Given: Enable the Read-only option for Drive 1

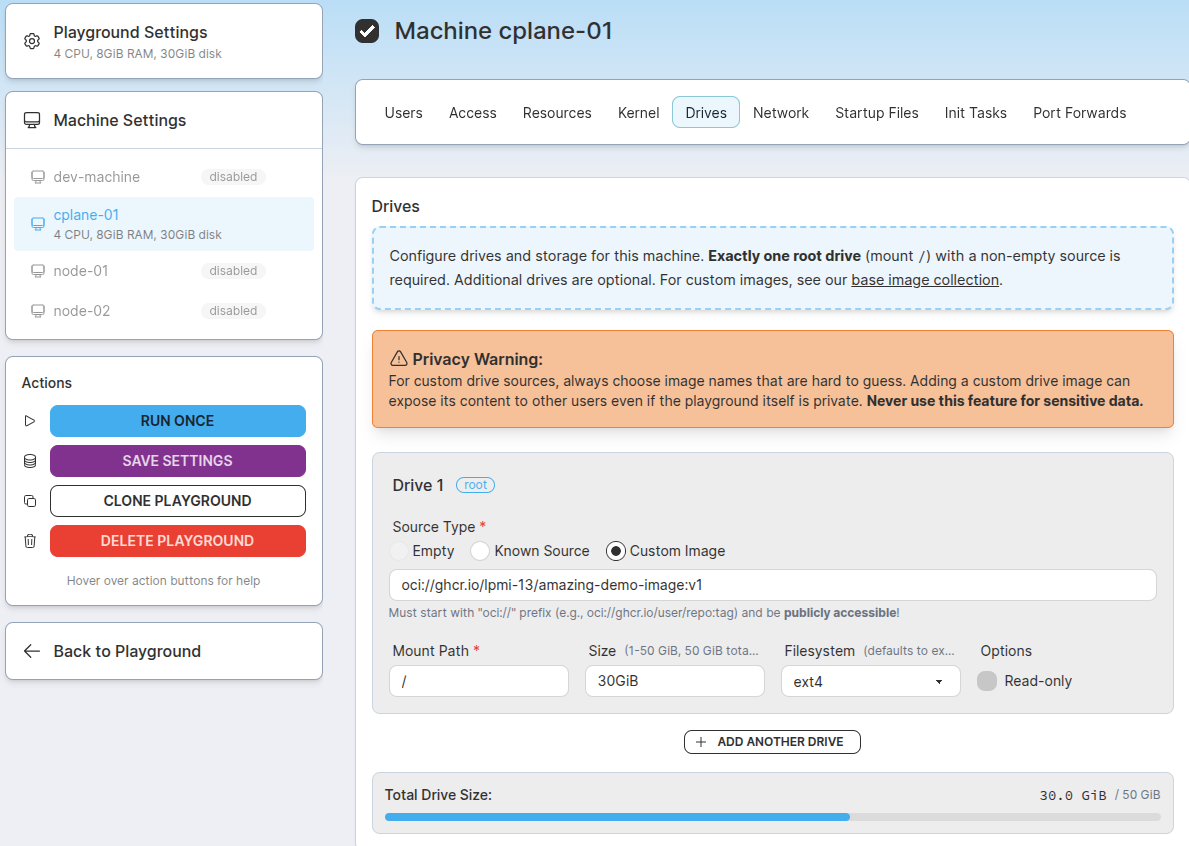Looking at the screenshot, I should [986, 680].
